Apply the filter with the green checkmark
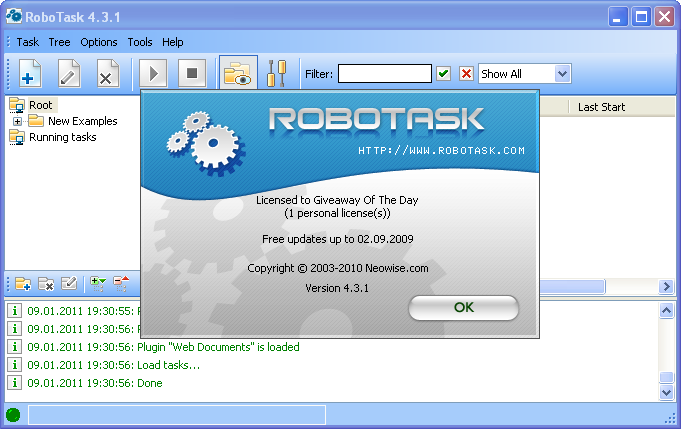Viewport: 681px width, 429px height. [443, 74]
